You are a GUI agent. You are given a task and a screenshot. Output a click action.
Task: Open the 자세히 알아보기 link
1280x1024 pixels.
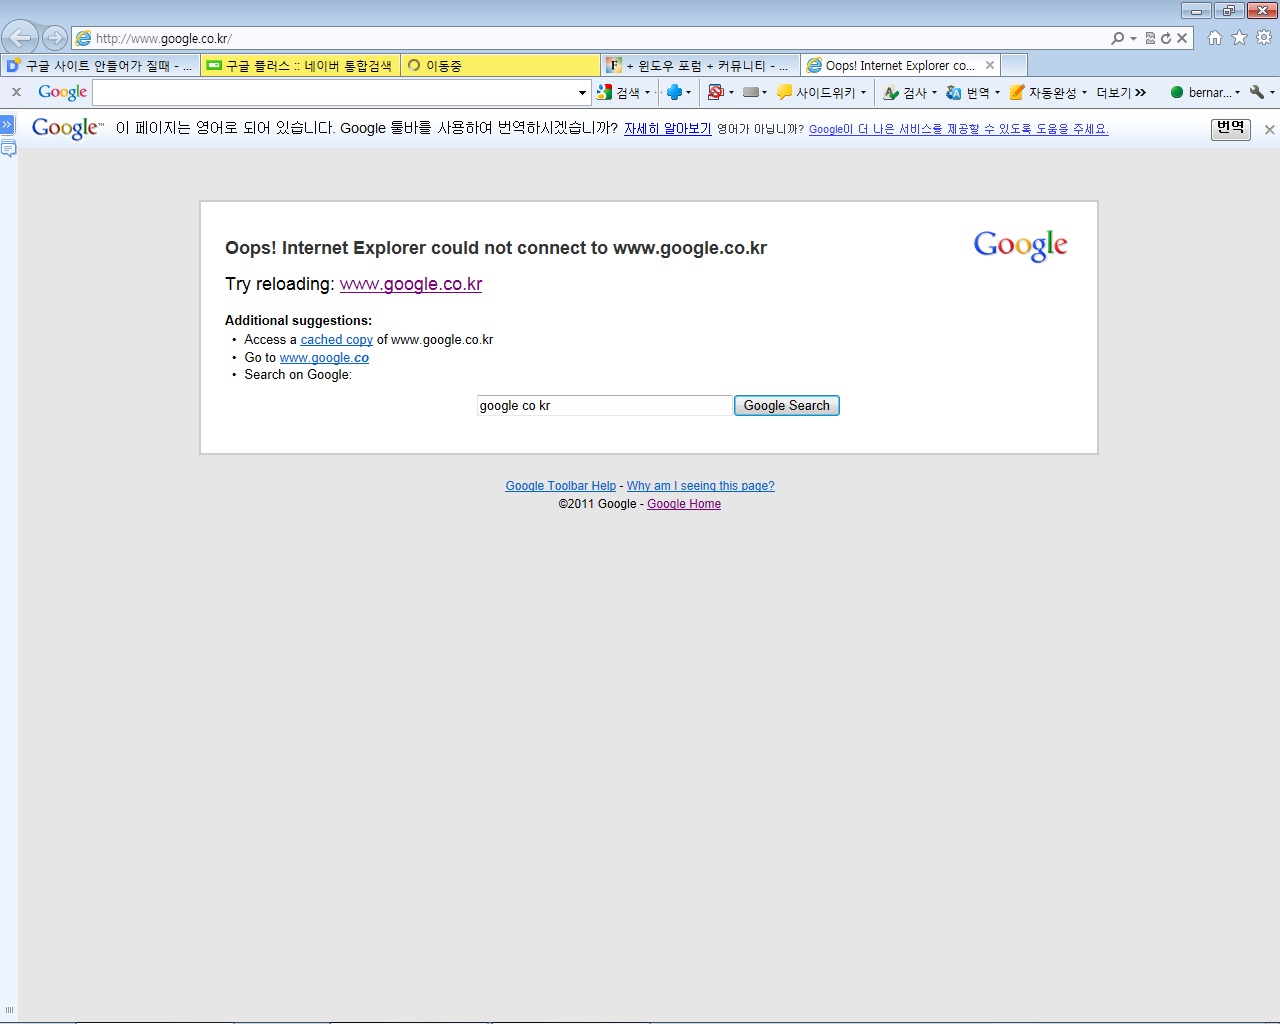(668, 128)
